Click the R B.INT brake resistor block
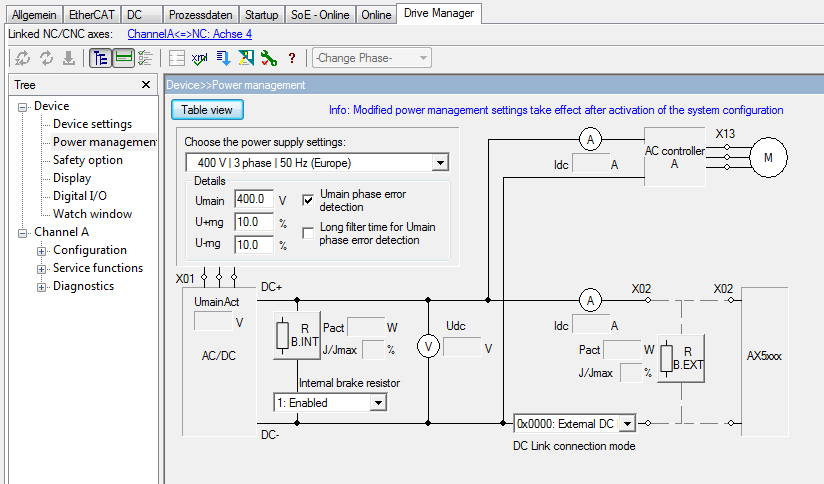The height and width of the screenshot is (484, 824). click(x=297, y=335)
